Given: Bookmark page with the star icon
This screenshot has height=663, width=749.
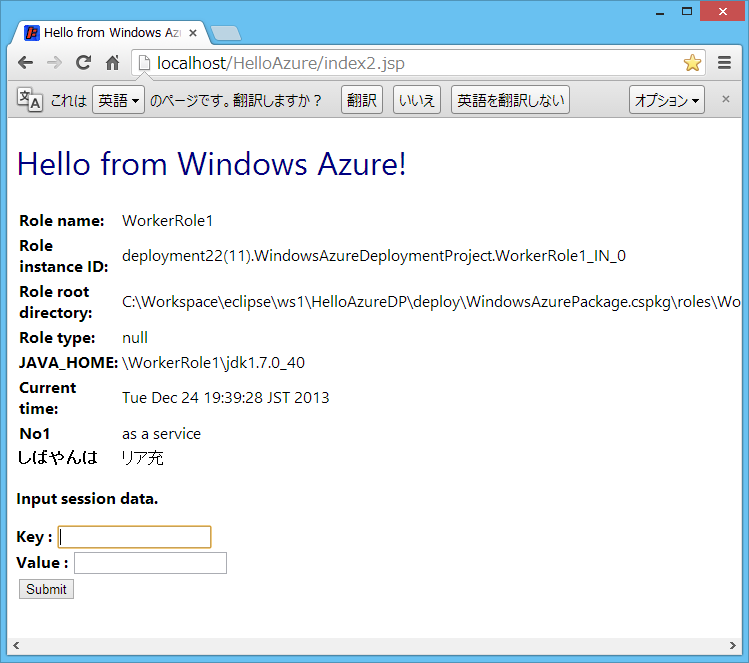Looking at the screenshot, I should tap(692, 63).
